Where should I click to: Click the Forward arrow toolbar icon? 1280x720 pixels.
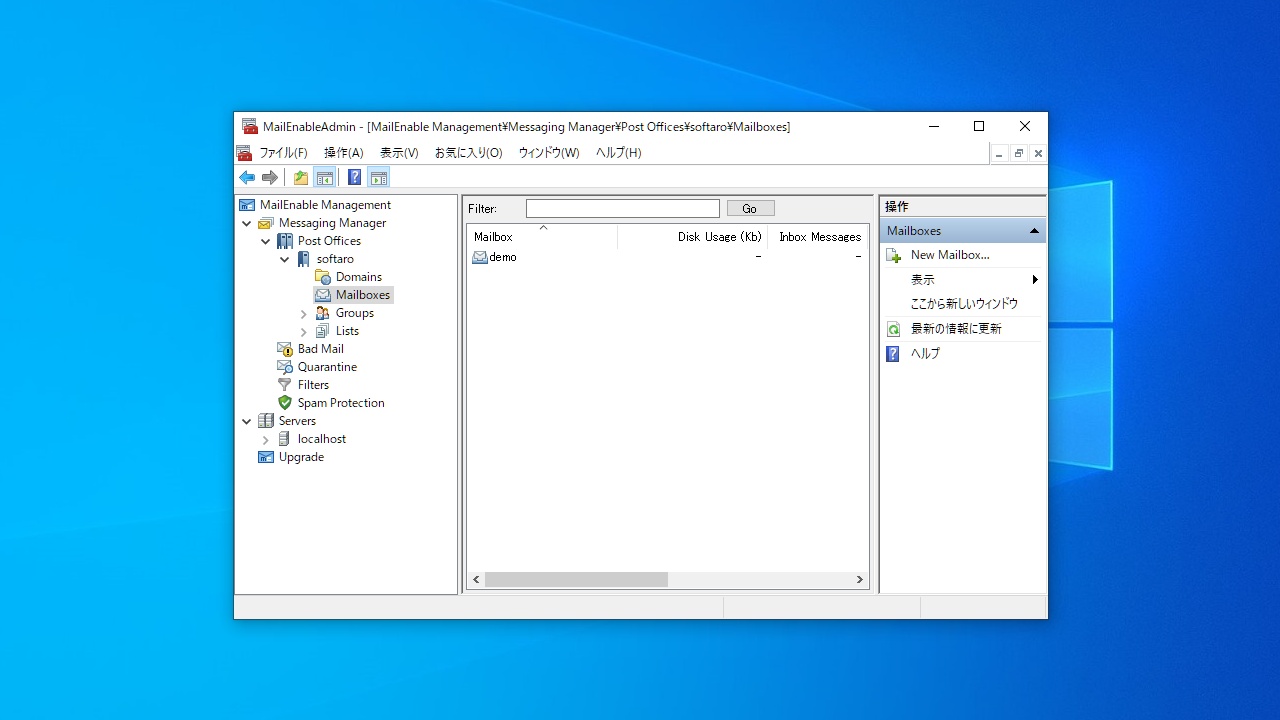pyautogui.click(x=270, y=178)
